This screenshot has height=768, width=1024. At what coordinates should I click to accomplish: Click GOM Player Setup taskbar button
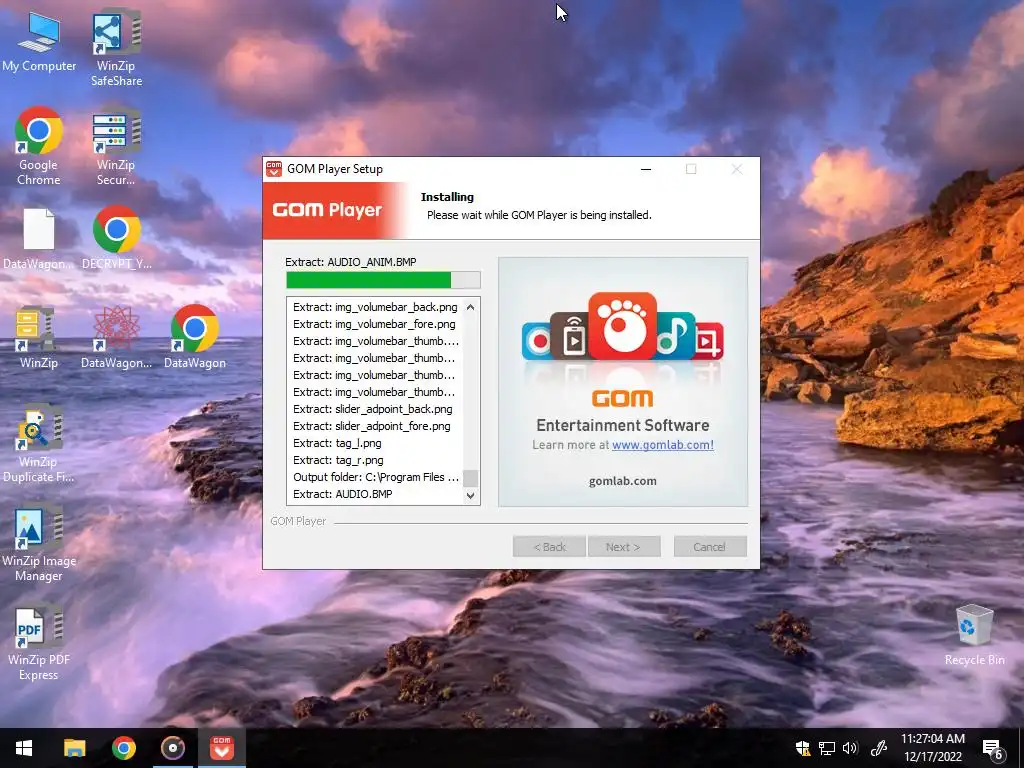coord(222,748)
